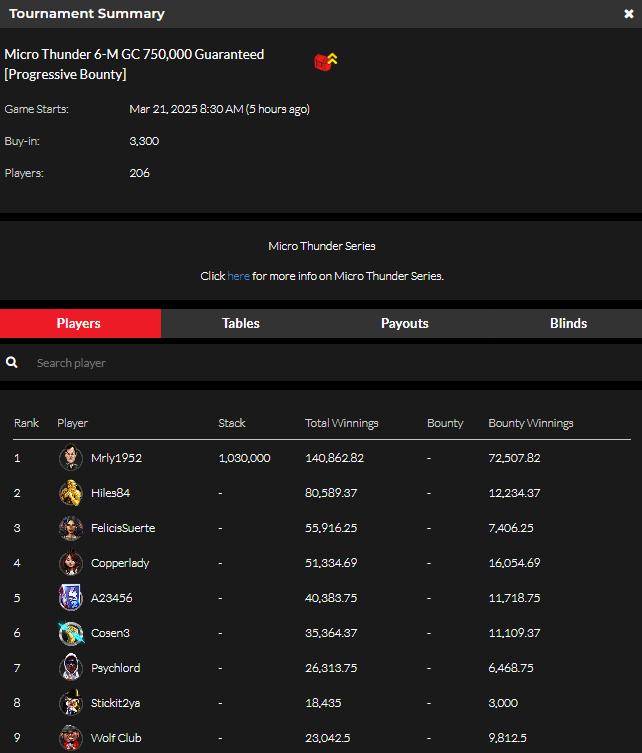642x753 pixels.
Task: Click total winnings 40,383.75
Action: point(331,598)
